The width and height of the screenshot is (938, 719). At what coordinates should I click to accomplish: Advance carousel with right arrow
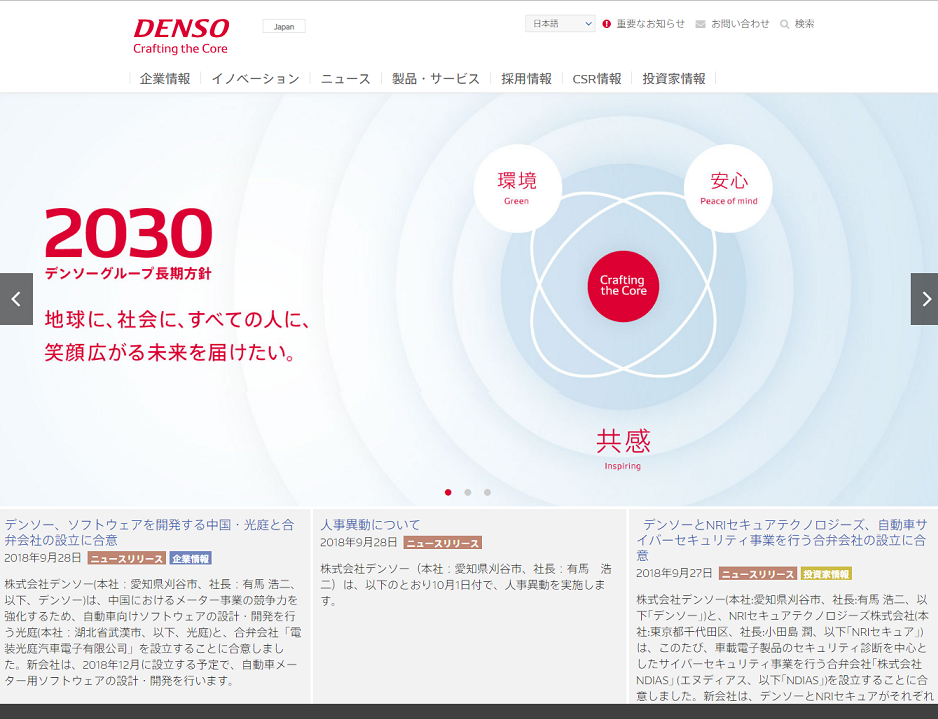click(x=924, y=299)
